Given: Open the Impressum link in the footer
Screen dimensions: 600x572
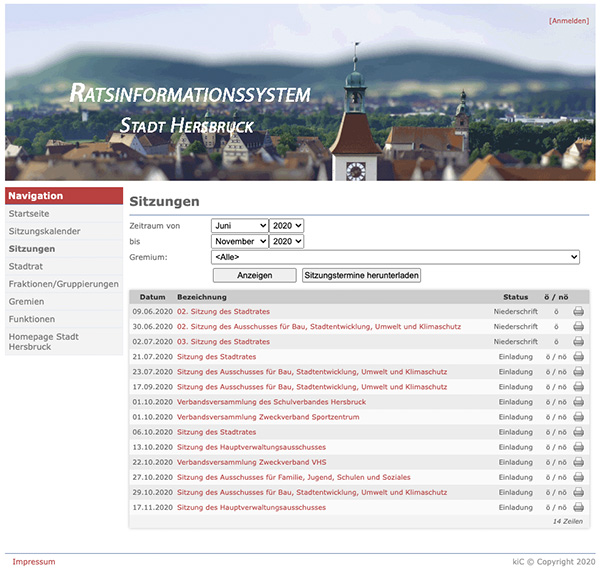Looking at the screenshot, I should pos(34,562).
